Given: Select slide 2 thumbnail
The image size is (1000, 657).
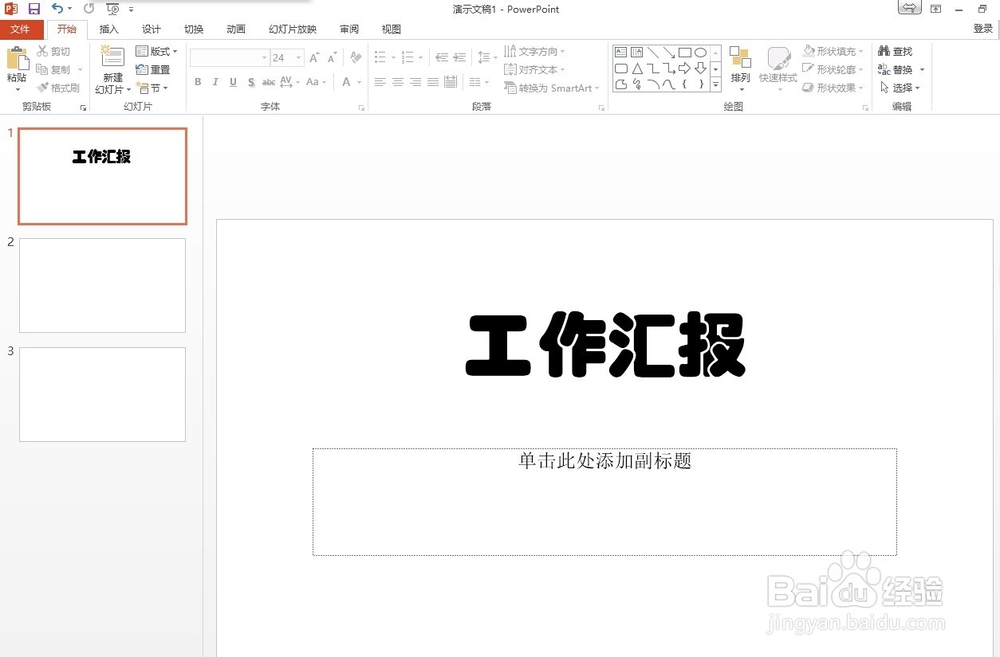Looking at the screenshot, I should pyautogui.click(x=102, y=285).
